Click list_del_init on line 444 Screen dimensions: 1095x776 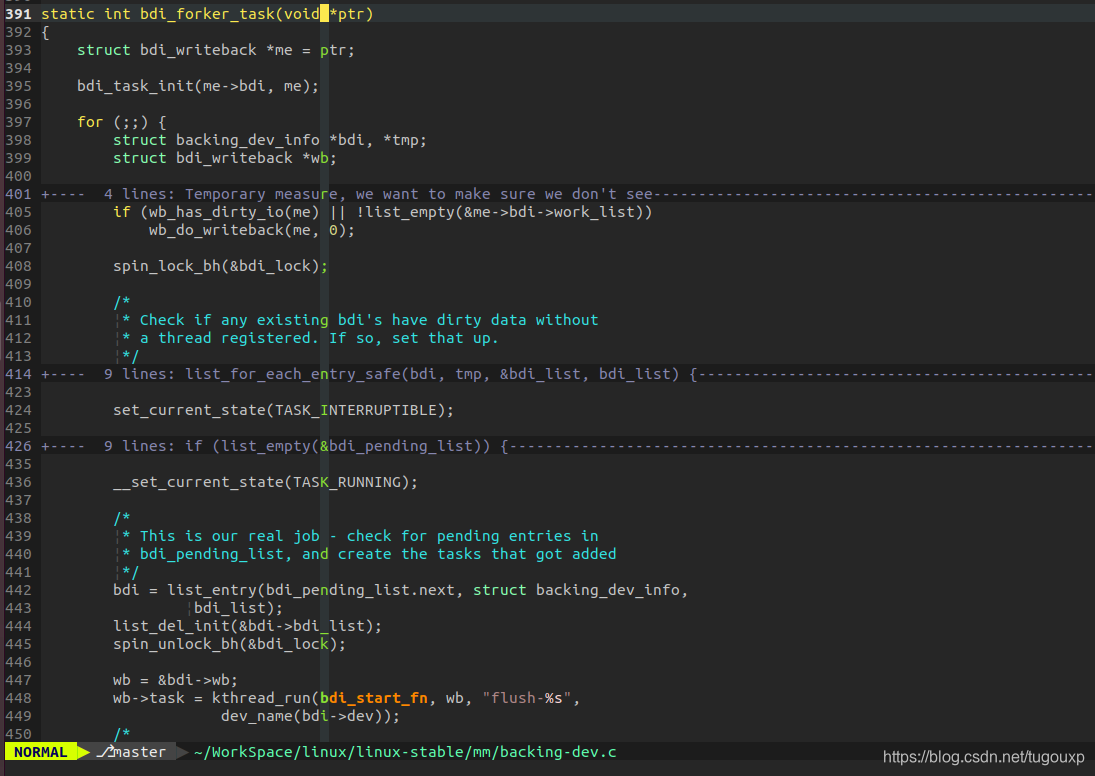[x=171, y=626]
